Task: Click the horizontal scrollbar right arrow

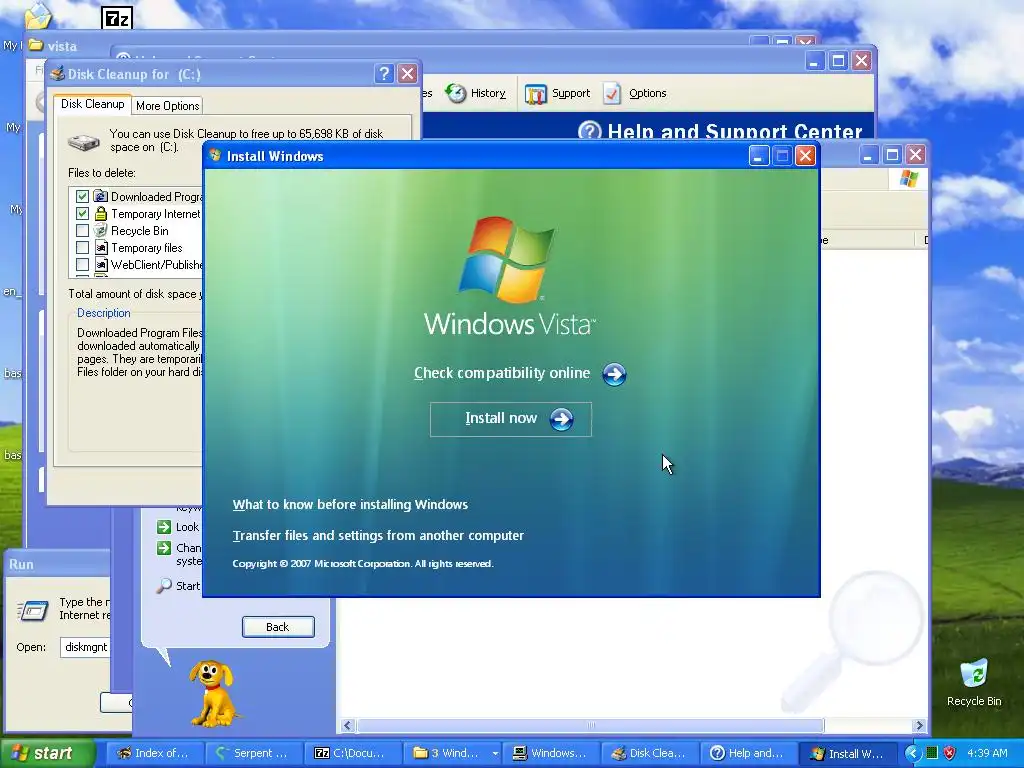Action: pos(920,726)
